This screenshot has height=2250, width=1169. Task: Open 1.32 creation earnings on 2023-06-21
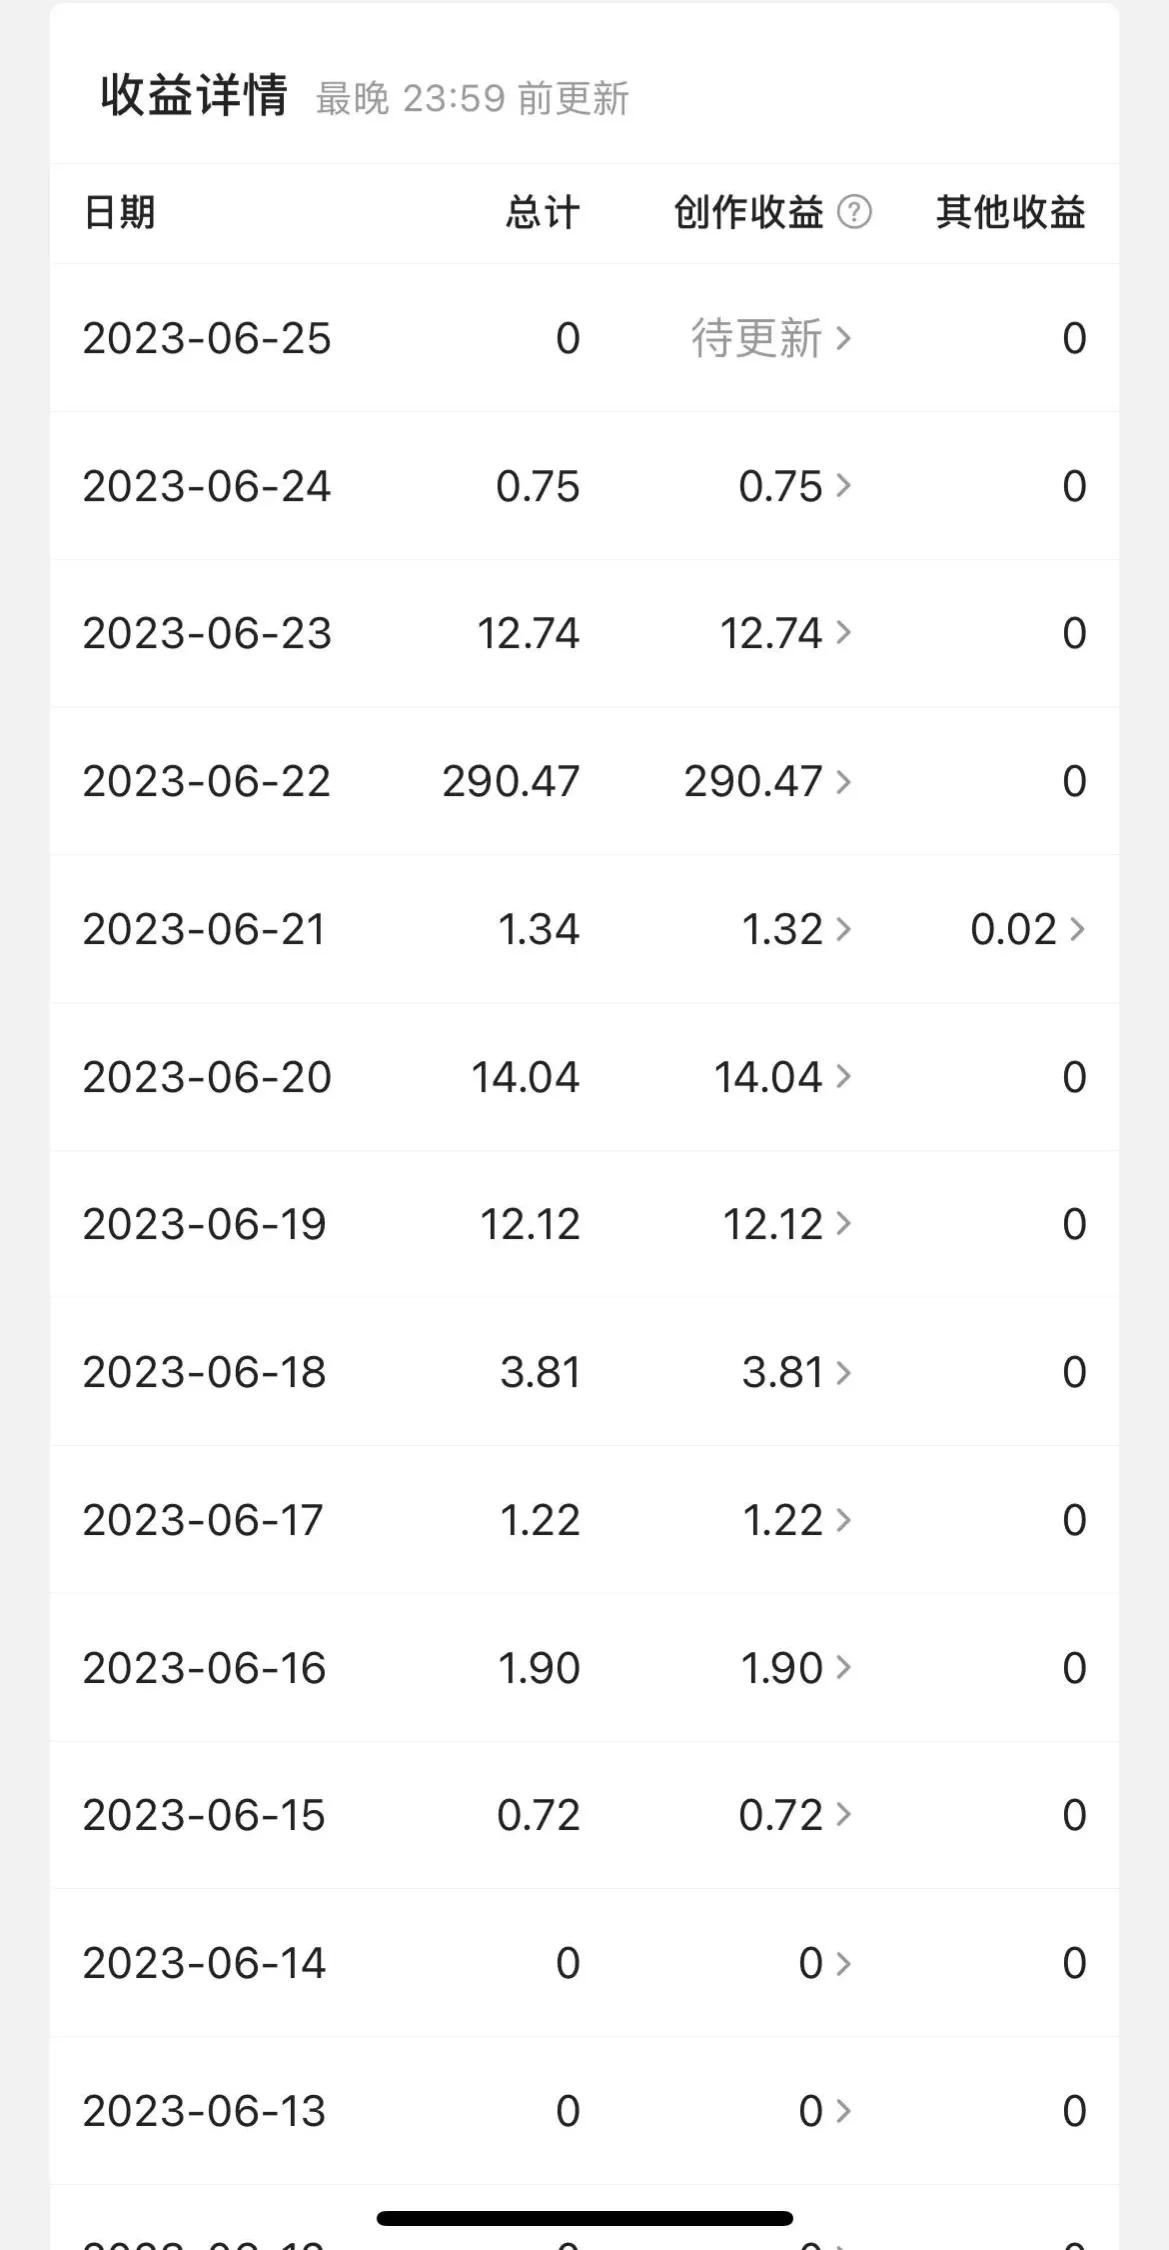795,929
